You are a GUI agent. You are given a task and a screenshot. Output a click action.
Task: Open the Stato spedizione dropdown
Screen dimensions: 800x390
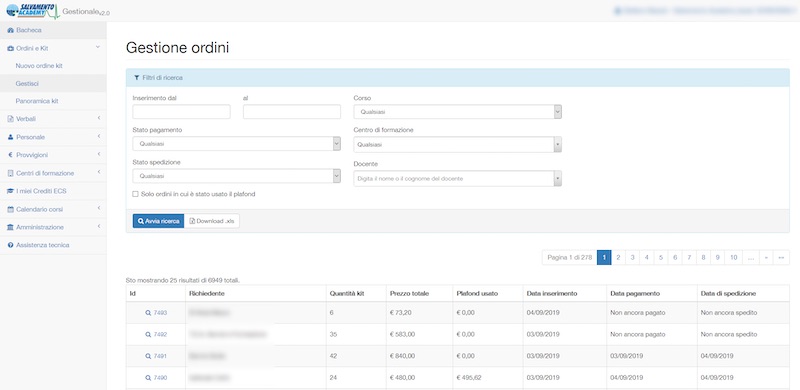click(236, 176)
